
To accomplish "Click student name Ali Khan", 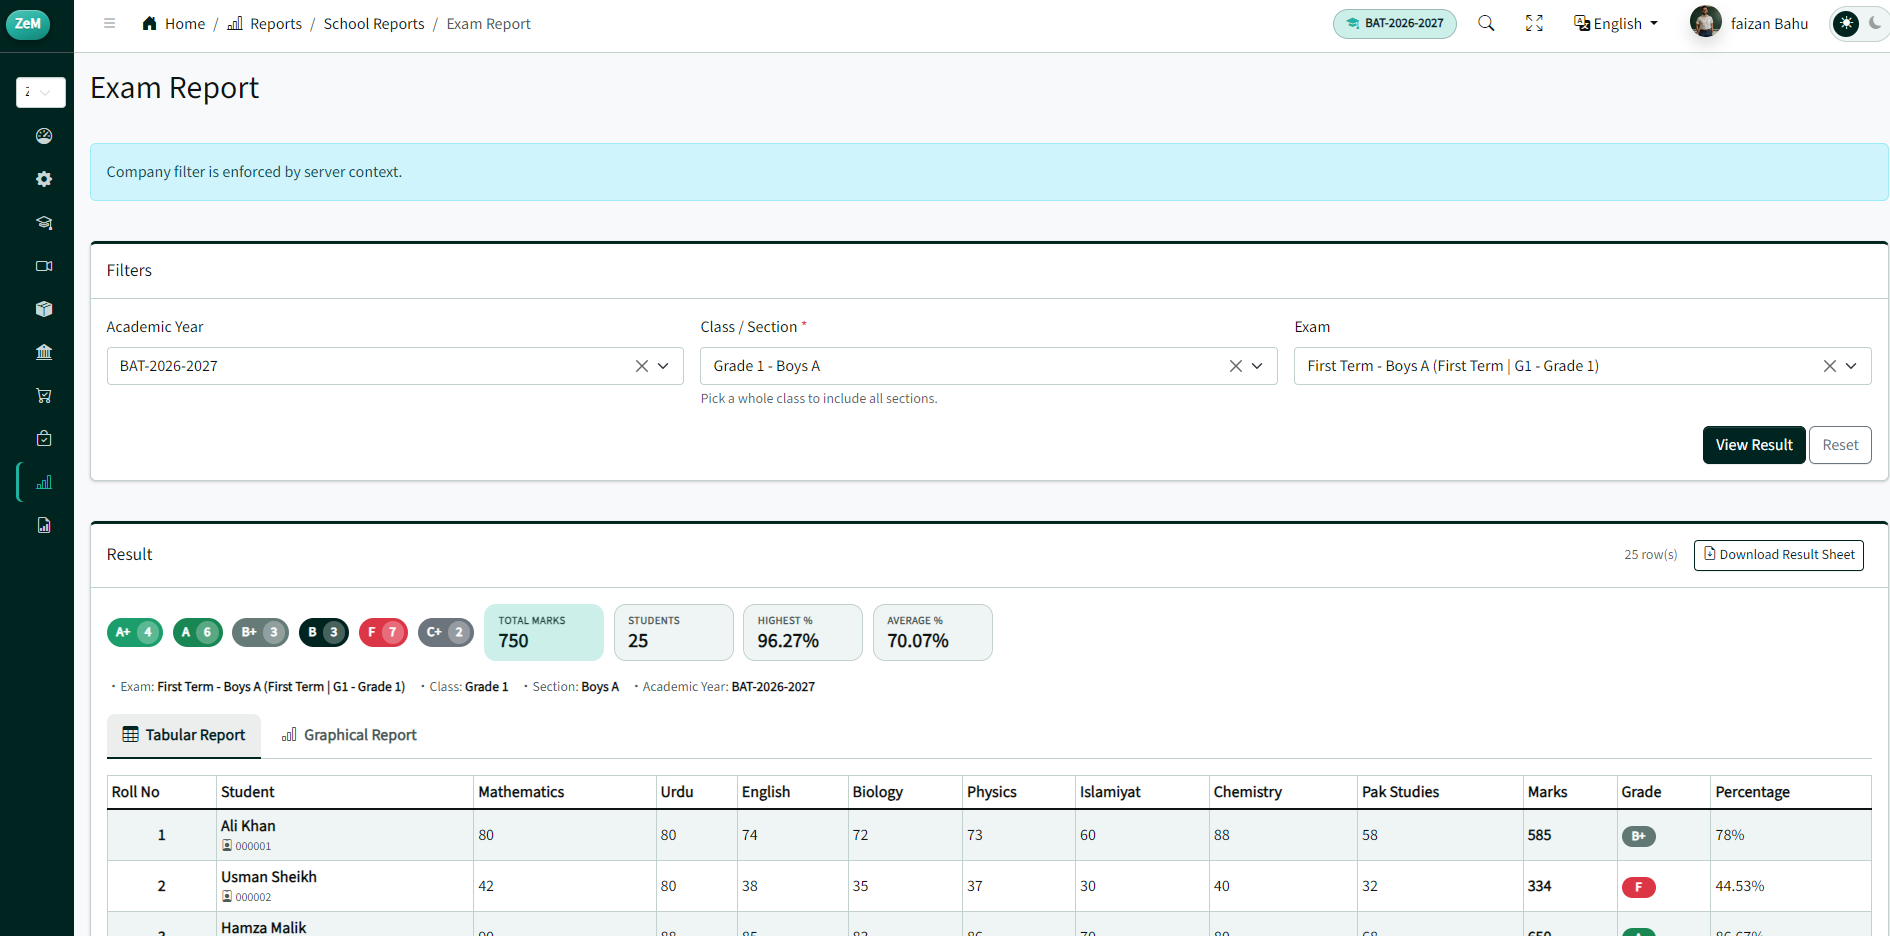I will tap(248, 826).
